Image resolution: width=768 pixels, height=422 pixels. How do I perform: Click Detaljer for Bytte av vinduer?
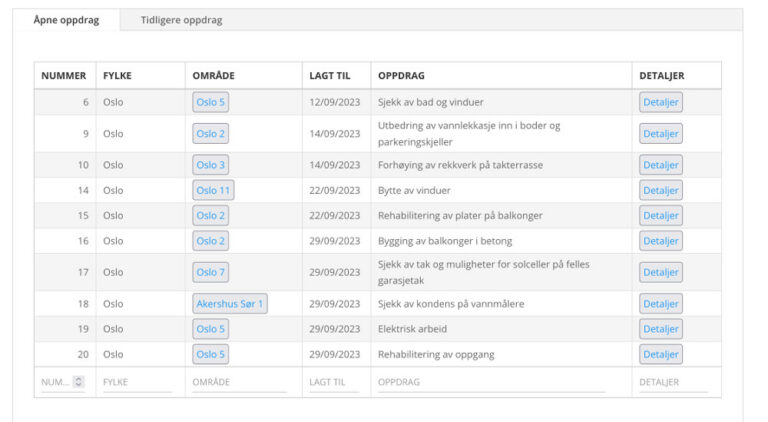pos(660,190)
